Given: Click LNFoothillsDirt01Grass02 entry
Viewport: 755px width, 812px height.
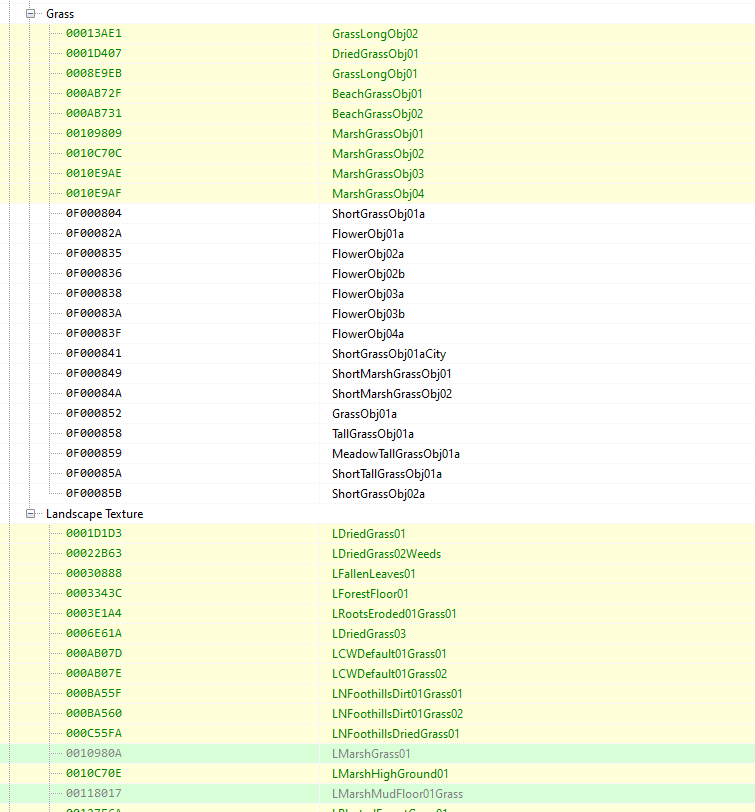Looking at the screenshot, I should coord(397,714).
